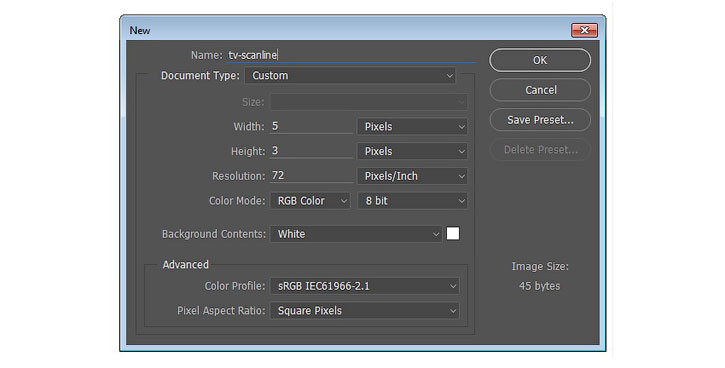Open the Pixel Aspect Ratio dropdown
Screen dimensions: 725x368
pyautogui.click(x=365, y=311)
